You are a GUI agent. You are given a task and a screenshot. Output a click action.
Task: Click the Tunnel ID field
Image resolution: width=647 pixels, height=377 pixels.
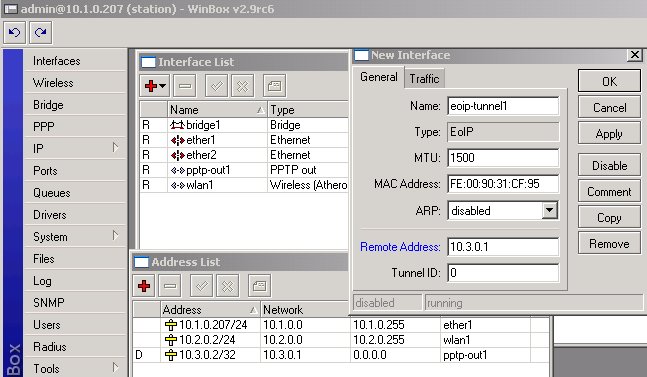pyautogui.click(x=503, y=273)
